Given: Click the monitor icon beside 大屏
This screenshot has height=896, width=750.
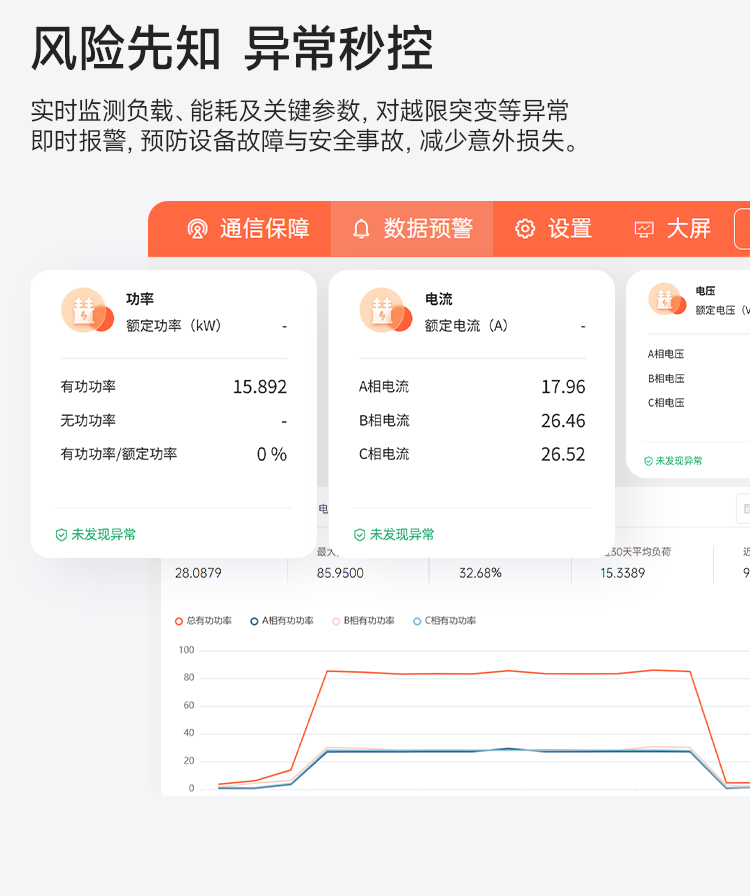Looking at the screenshot, I should (644, 229).
